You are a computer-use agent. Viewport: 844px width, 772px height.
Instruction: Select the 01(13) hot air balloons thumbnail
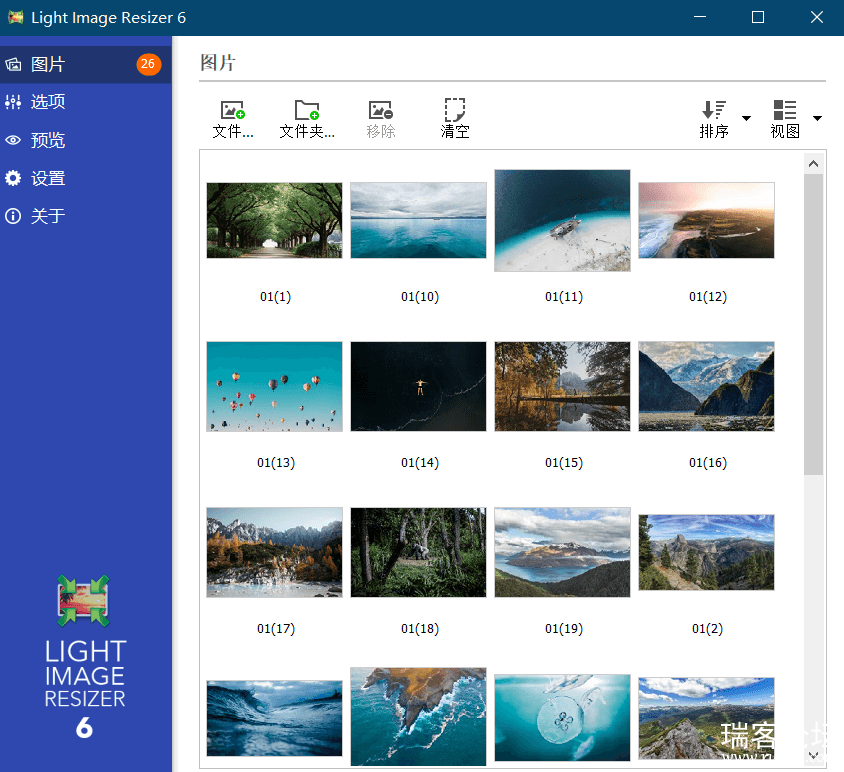coord(275,386)
